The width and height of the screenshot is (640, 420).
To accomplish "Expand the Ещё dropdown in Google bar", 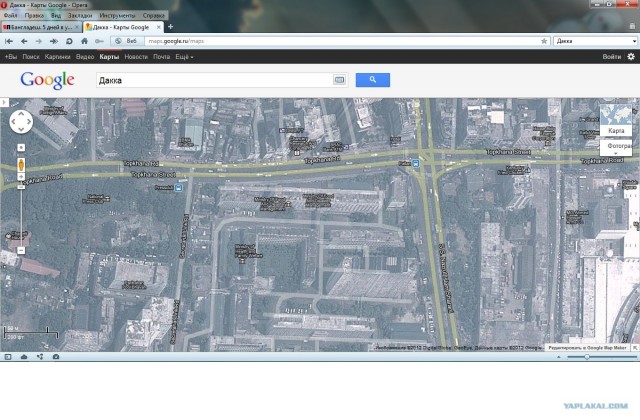I will (x=183, y=57).
